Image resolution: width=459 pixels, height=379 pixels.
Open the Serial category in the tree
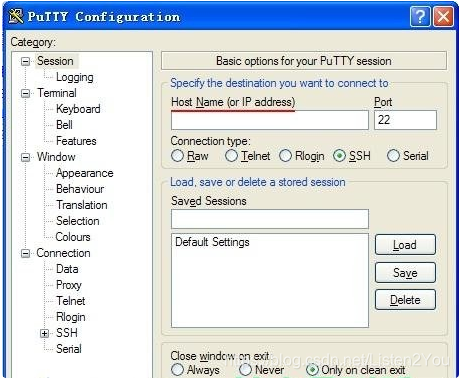(x=69, y=349)
